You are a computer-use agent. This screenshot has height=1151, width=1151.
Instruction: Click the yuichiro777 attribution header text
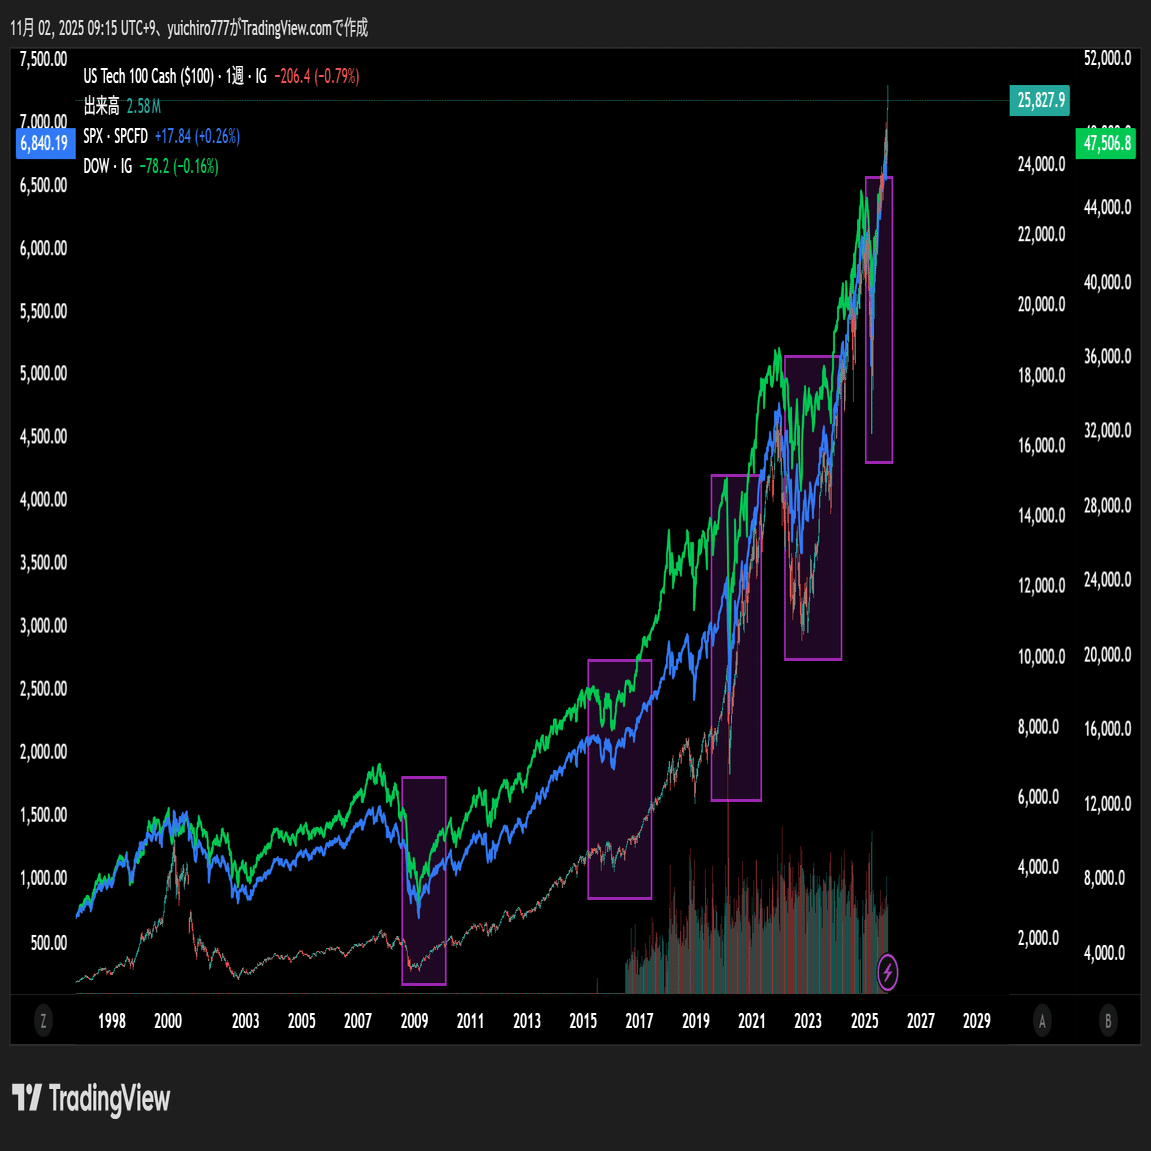click(189, 28)
